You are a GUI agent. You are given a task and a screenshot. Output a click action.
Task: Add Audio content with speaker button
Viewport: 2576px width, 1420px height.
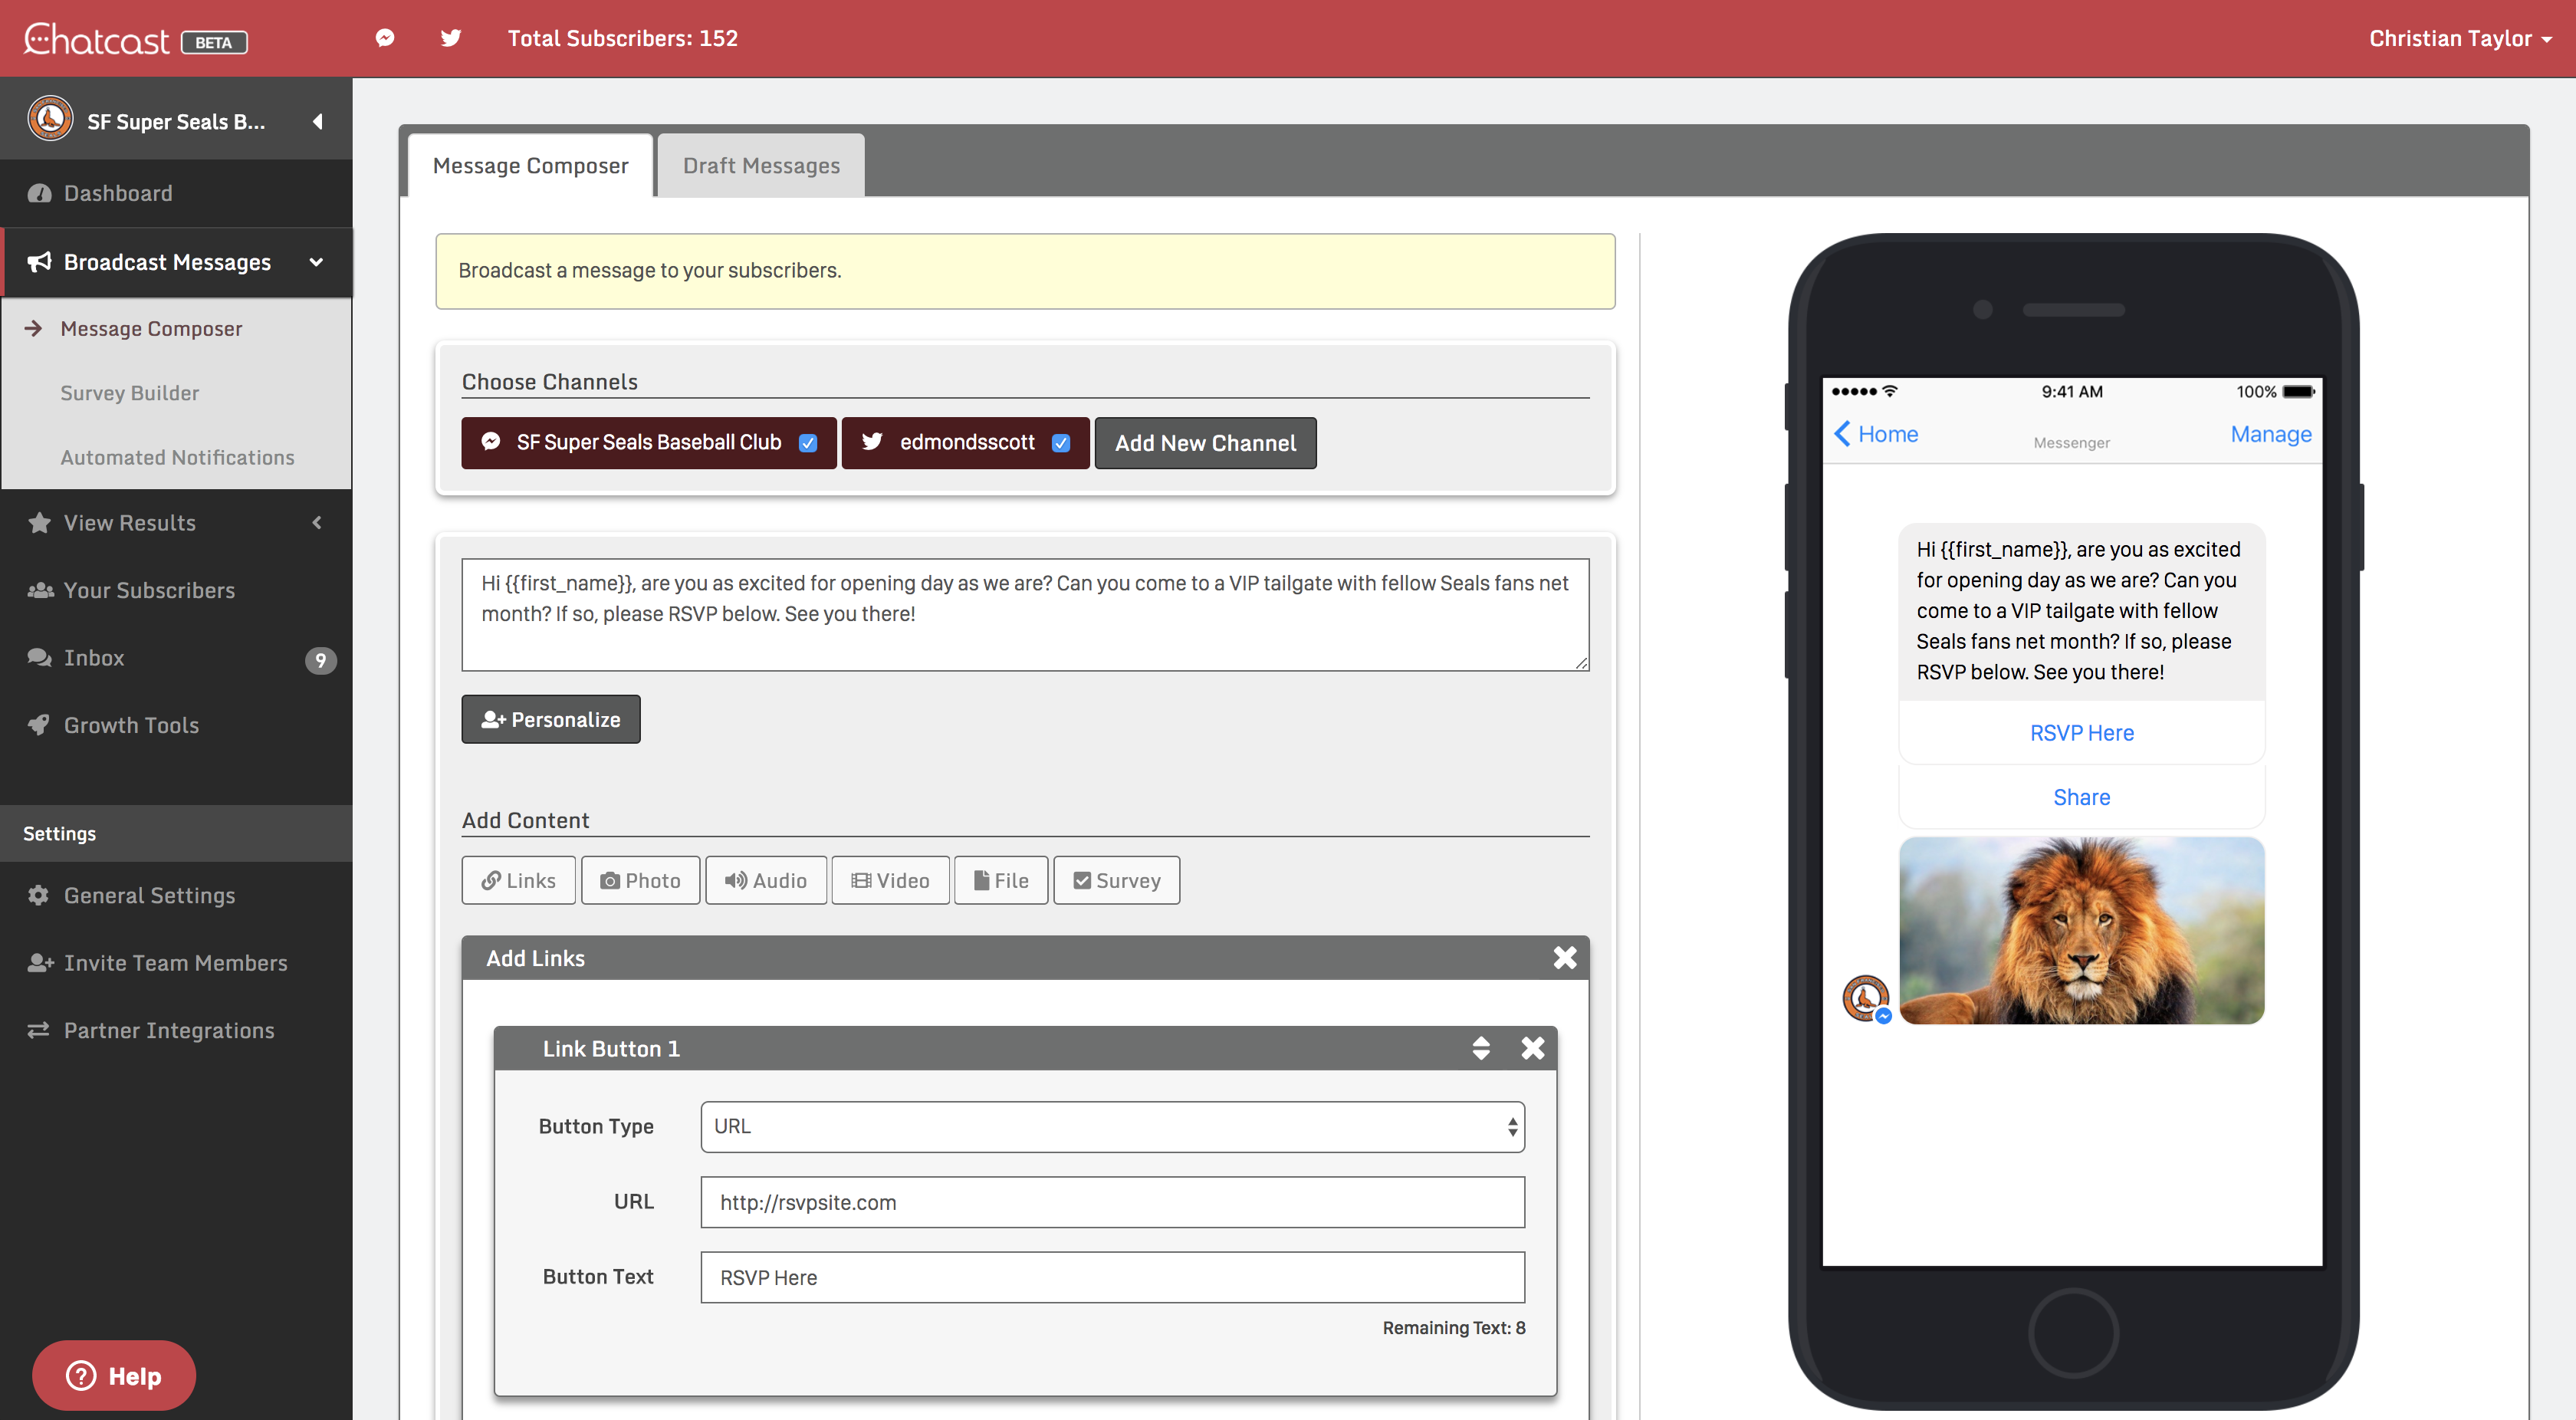tap(766, 880)
